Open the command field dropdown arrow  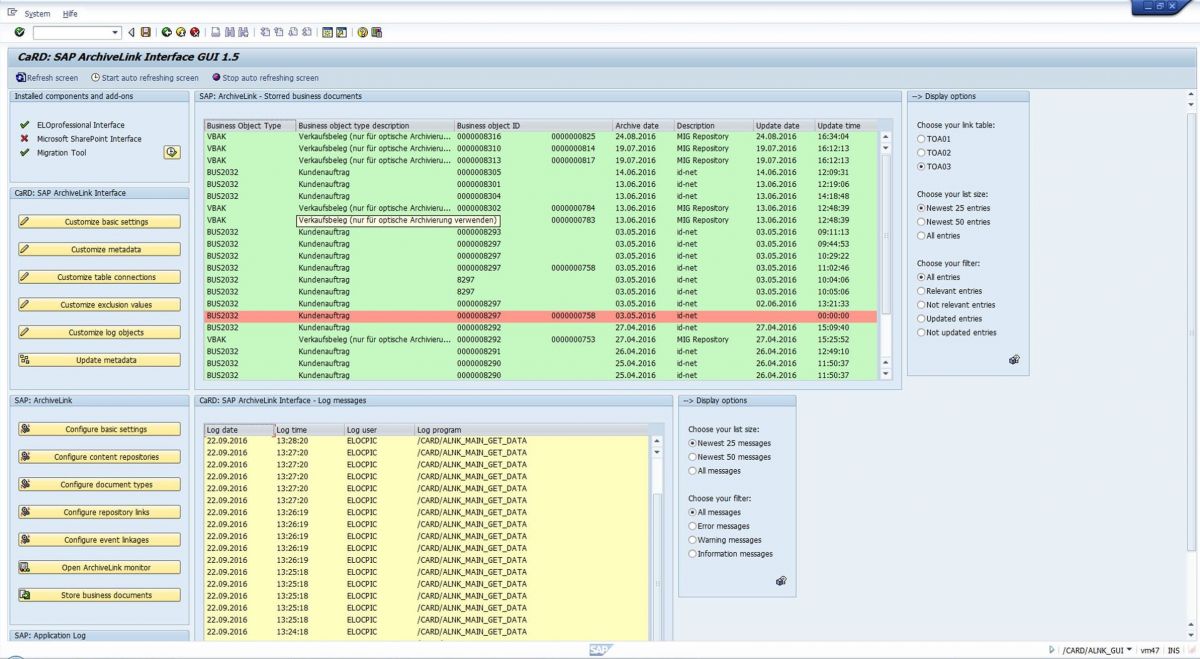coord(116,33)
